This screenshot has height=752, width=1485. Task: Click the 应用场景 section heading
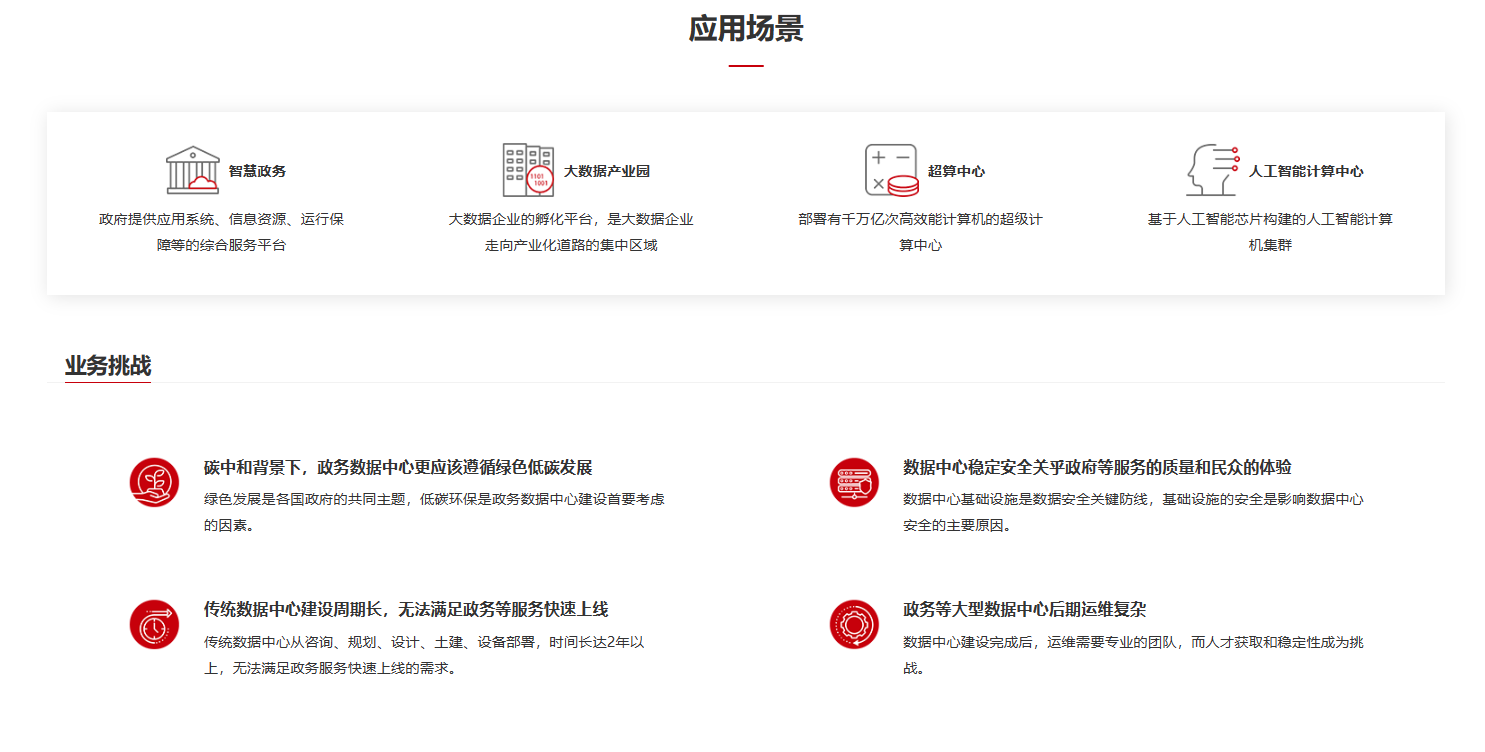coord(745,29)
